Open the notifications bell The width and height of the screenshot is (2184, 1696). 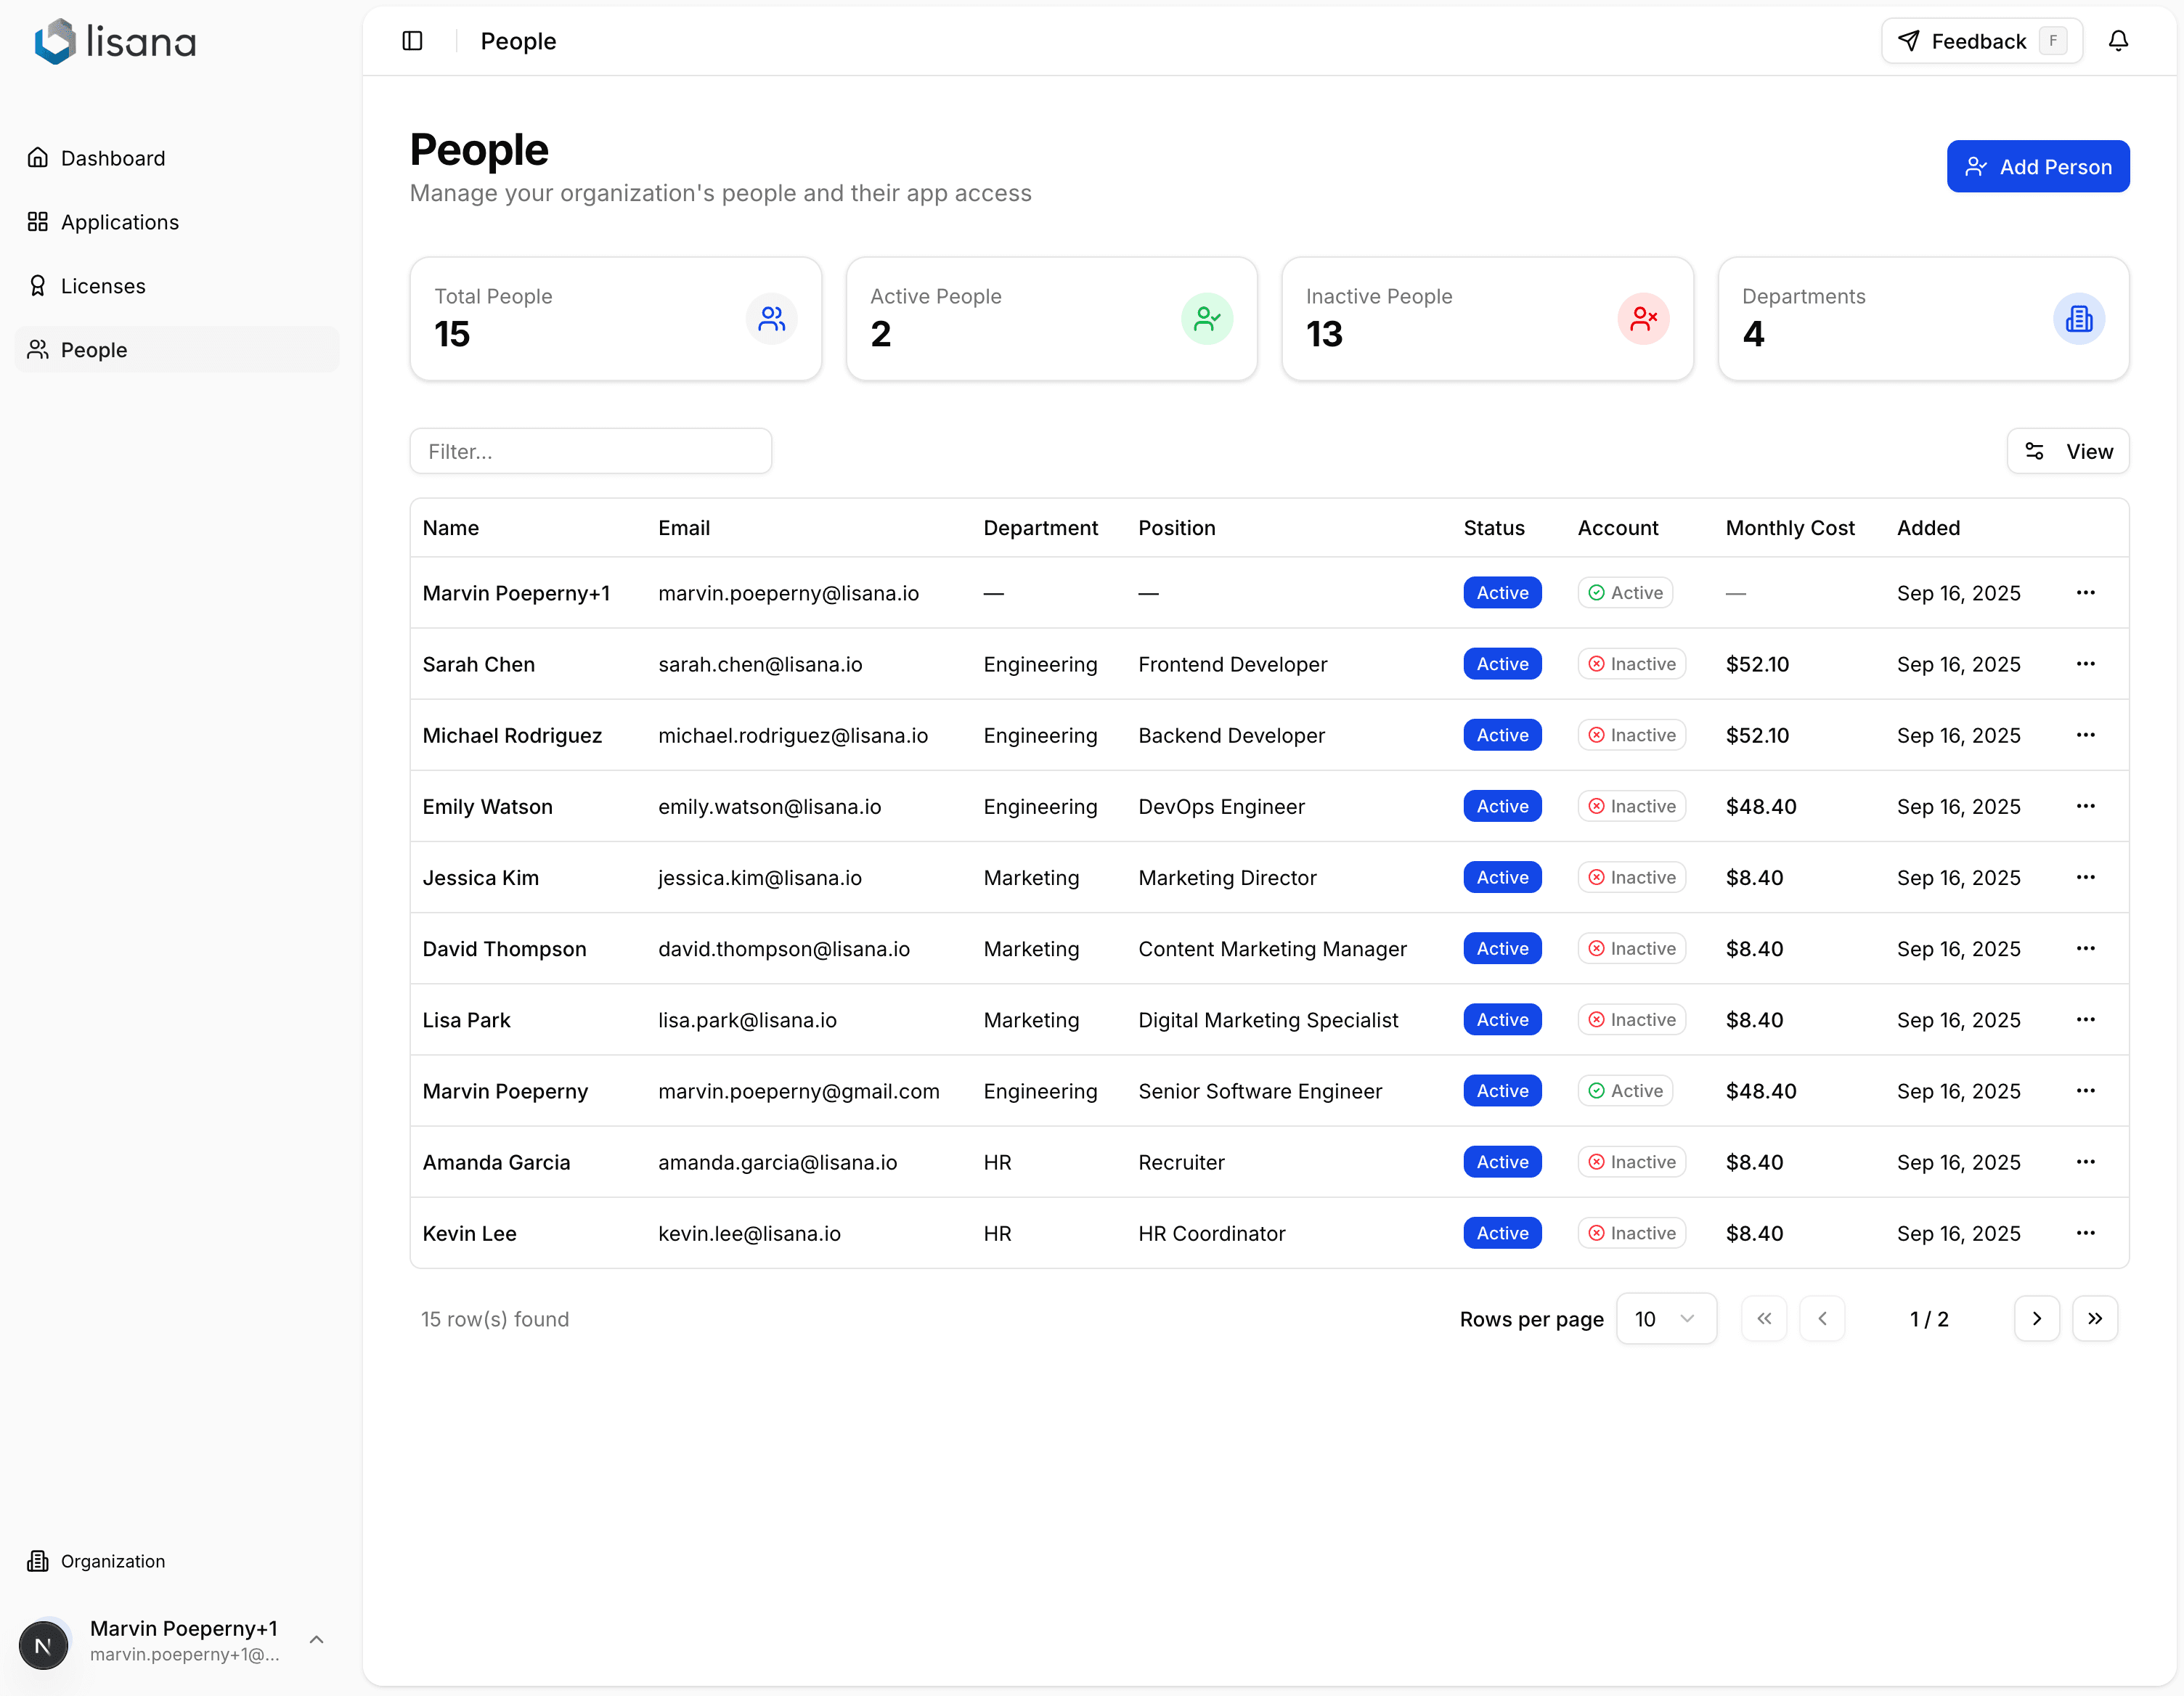pos(2118,41)
